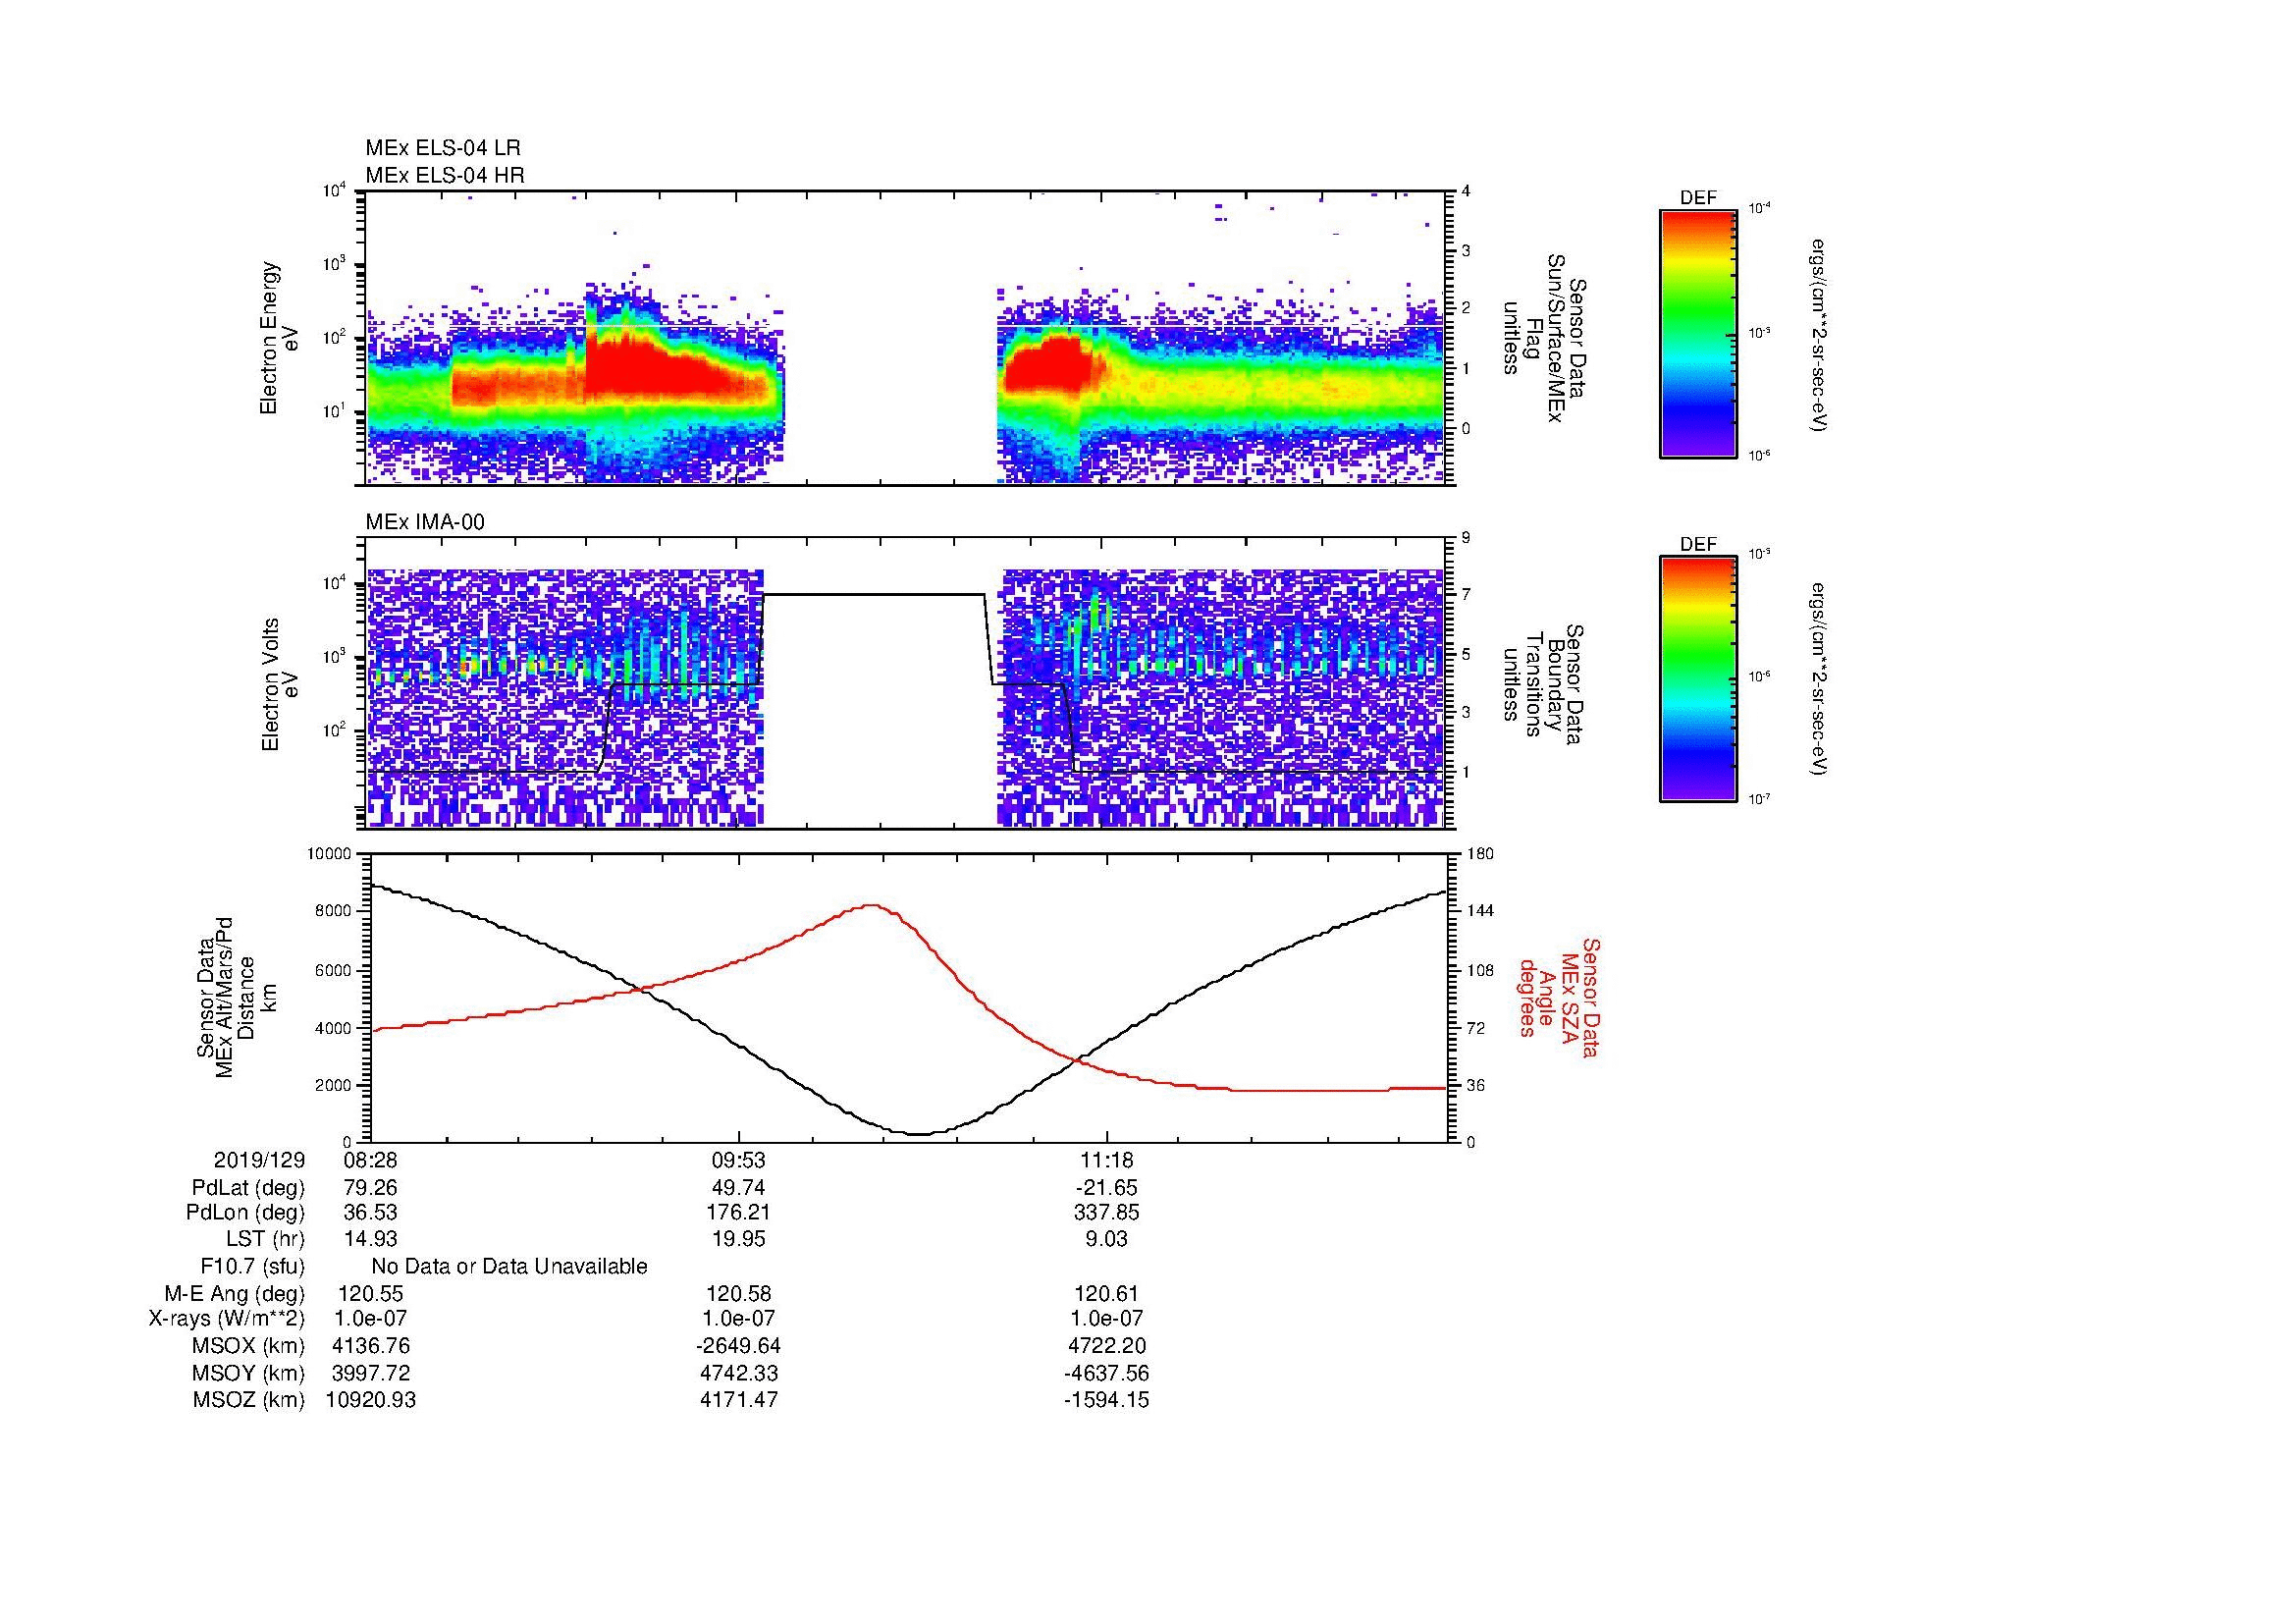2296x1623 pixels.
Task: Click the LST value 19.95
Action: coord(738,1240)
